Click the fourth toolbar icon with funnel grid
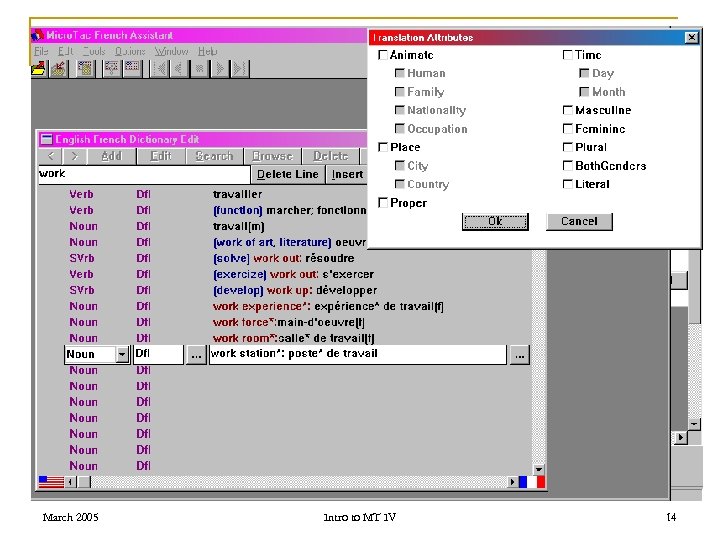Screen dimensions: 720x540 pyautogui.click(x=112, y=69)
